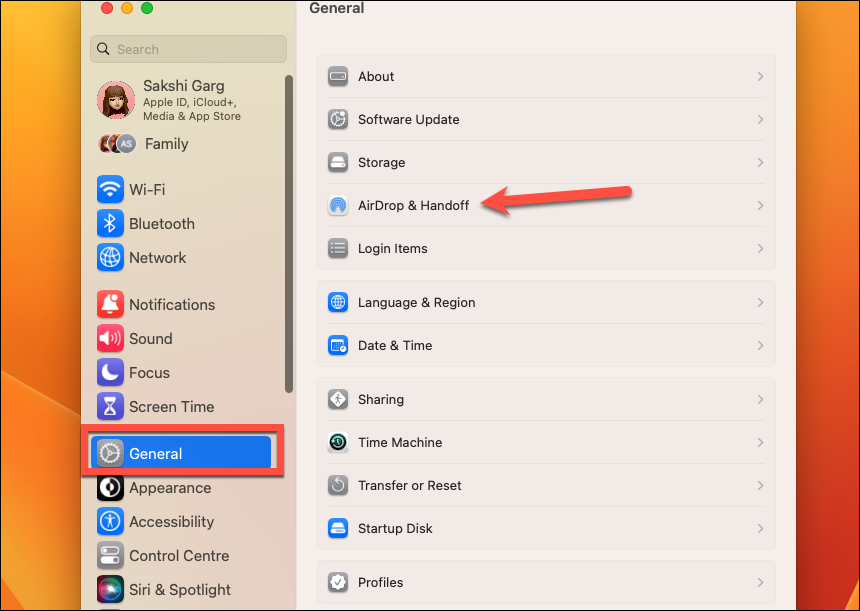Viewport: 860px width, 611px height.
Task: Click the Software Update gear icon
Action: pyautogui.click(x=338, y=119)
